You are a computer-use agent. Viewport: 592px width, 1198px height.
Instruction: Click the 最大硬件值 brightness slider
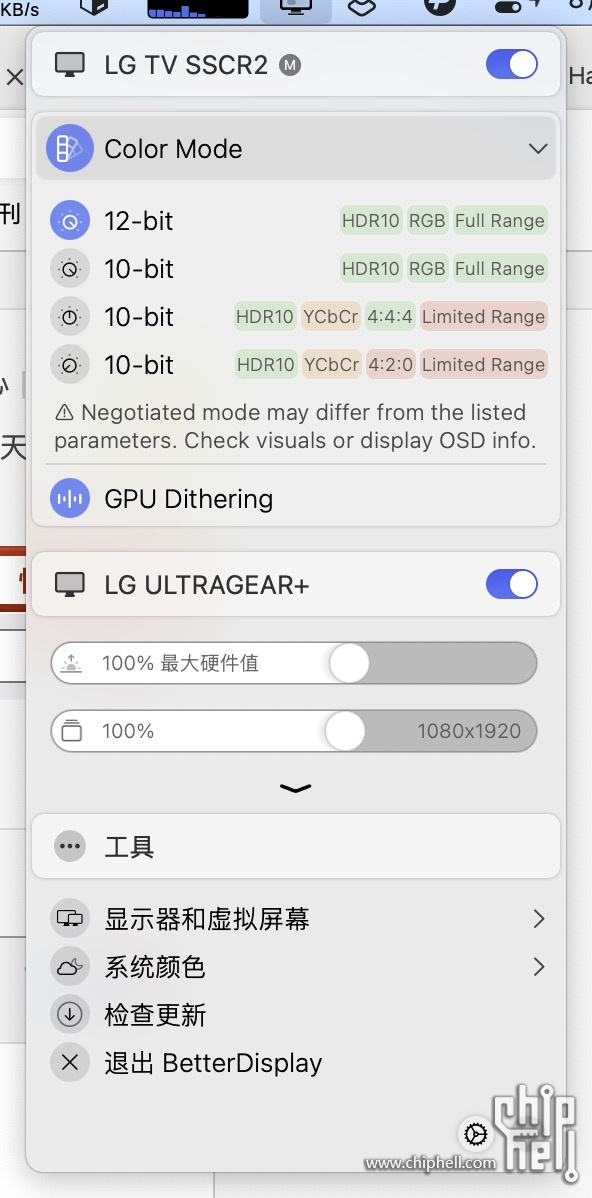coord(294,662)
